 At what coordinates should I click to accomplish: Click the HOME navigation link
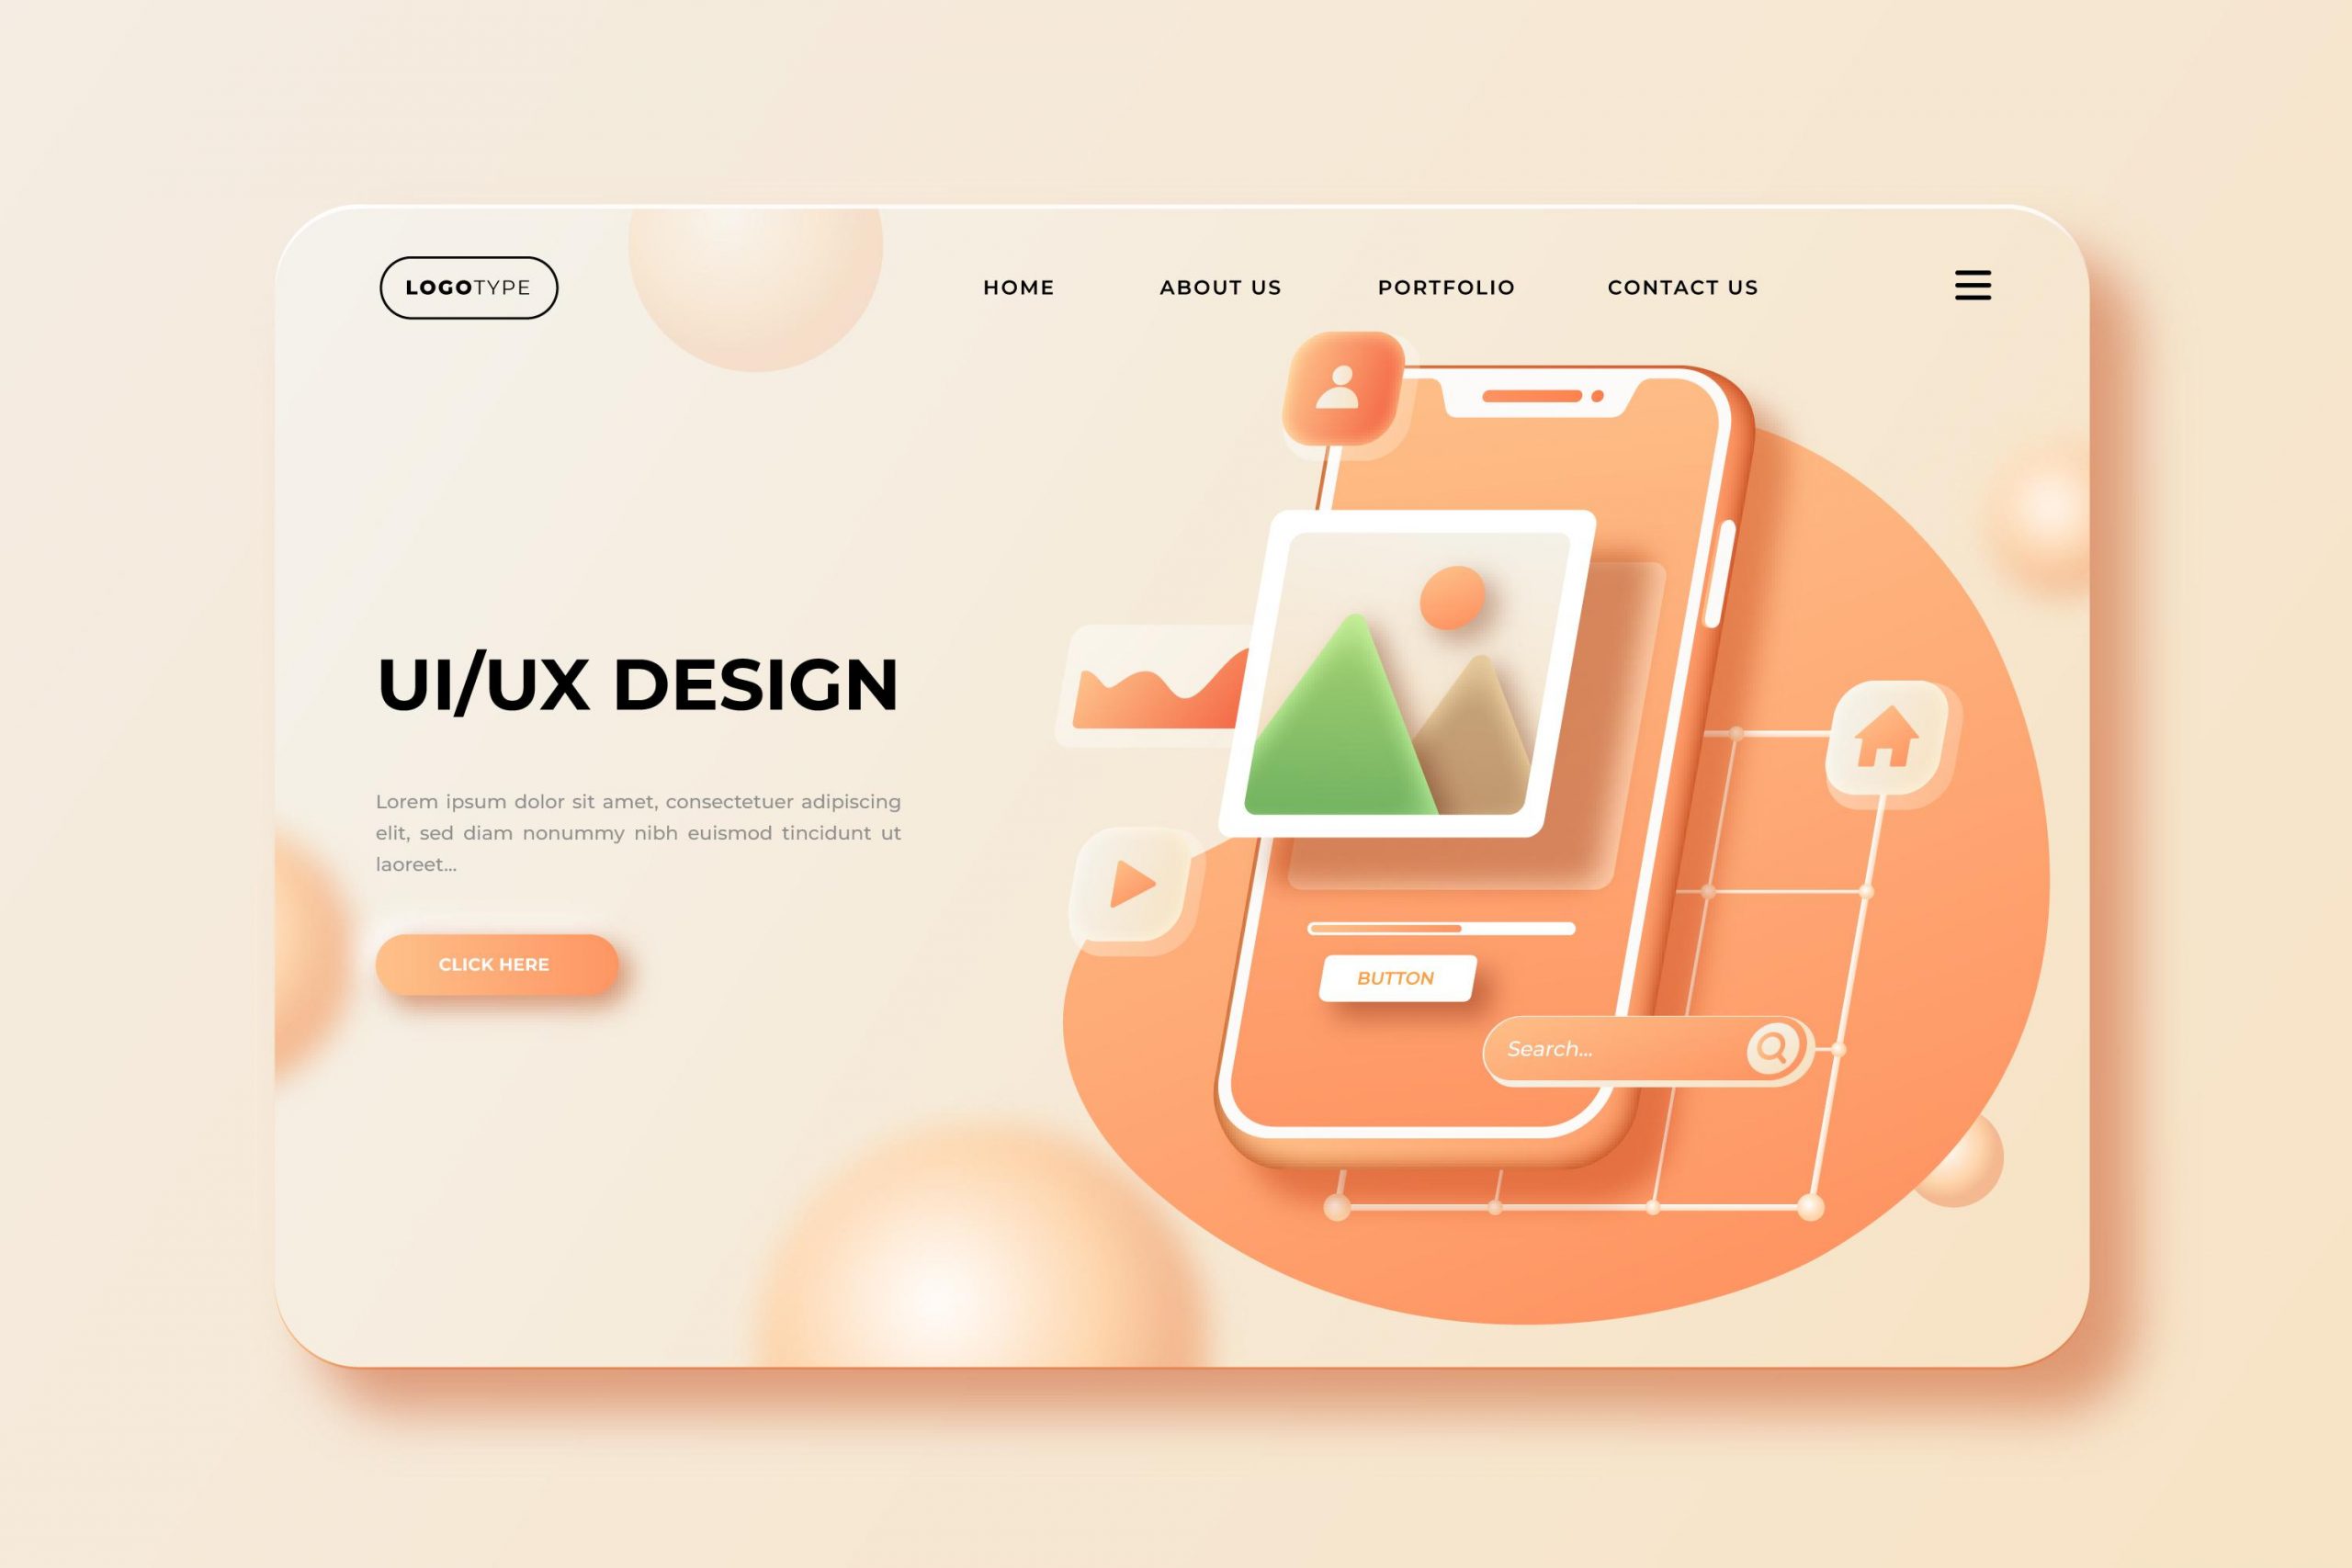click(1015, 287)
